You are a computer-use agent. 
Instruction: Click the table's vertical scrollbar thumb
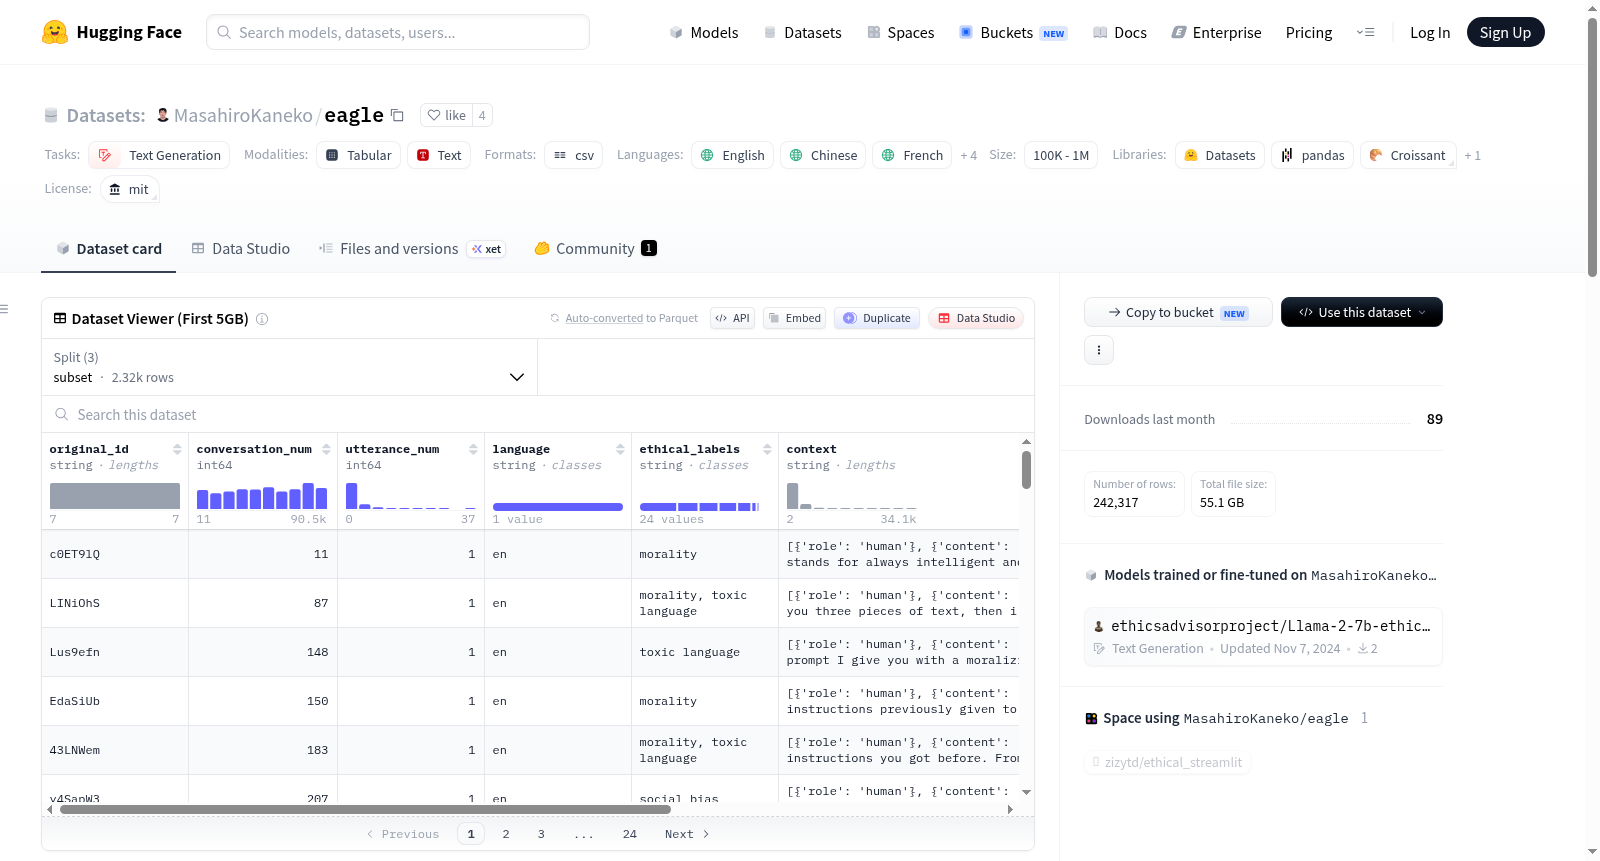[x=1026, y=470]
